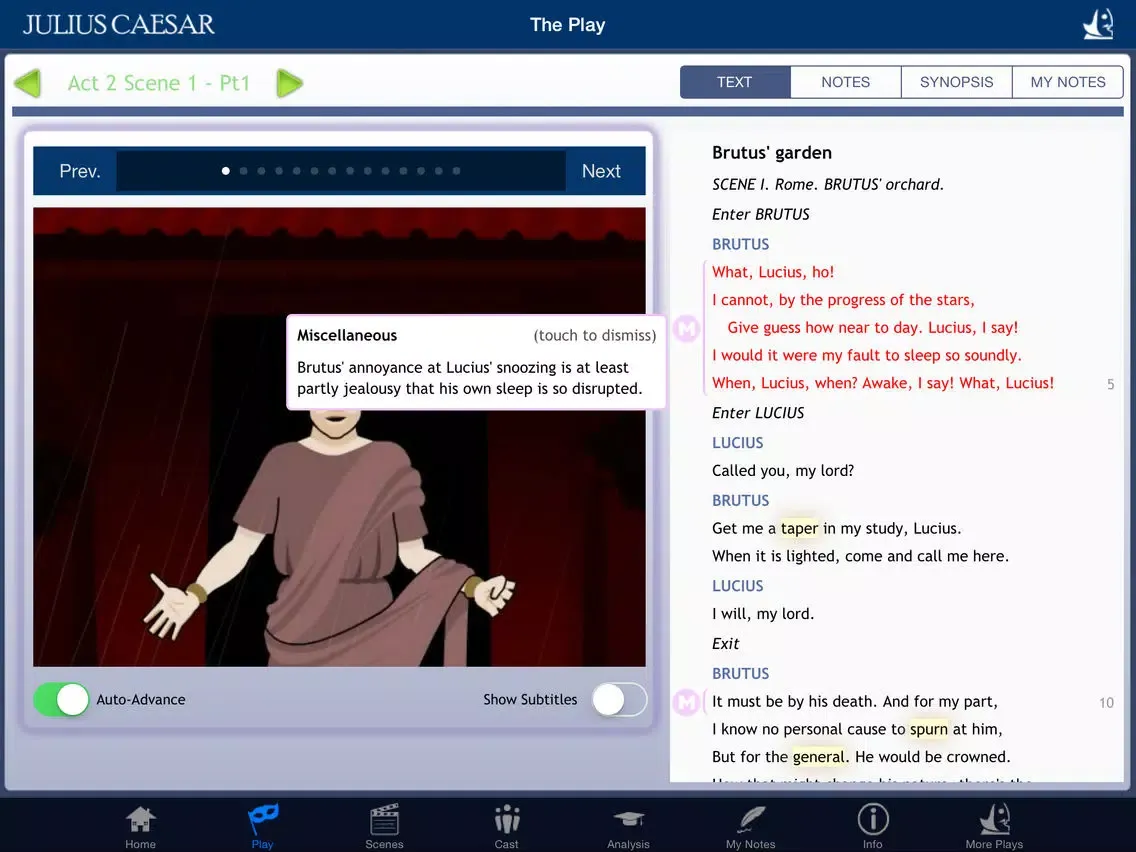
Task: Click the line 'Called you, my lord?'
Action: coord(782,471)
